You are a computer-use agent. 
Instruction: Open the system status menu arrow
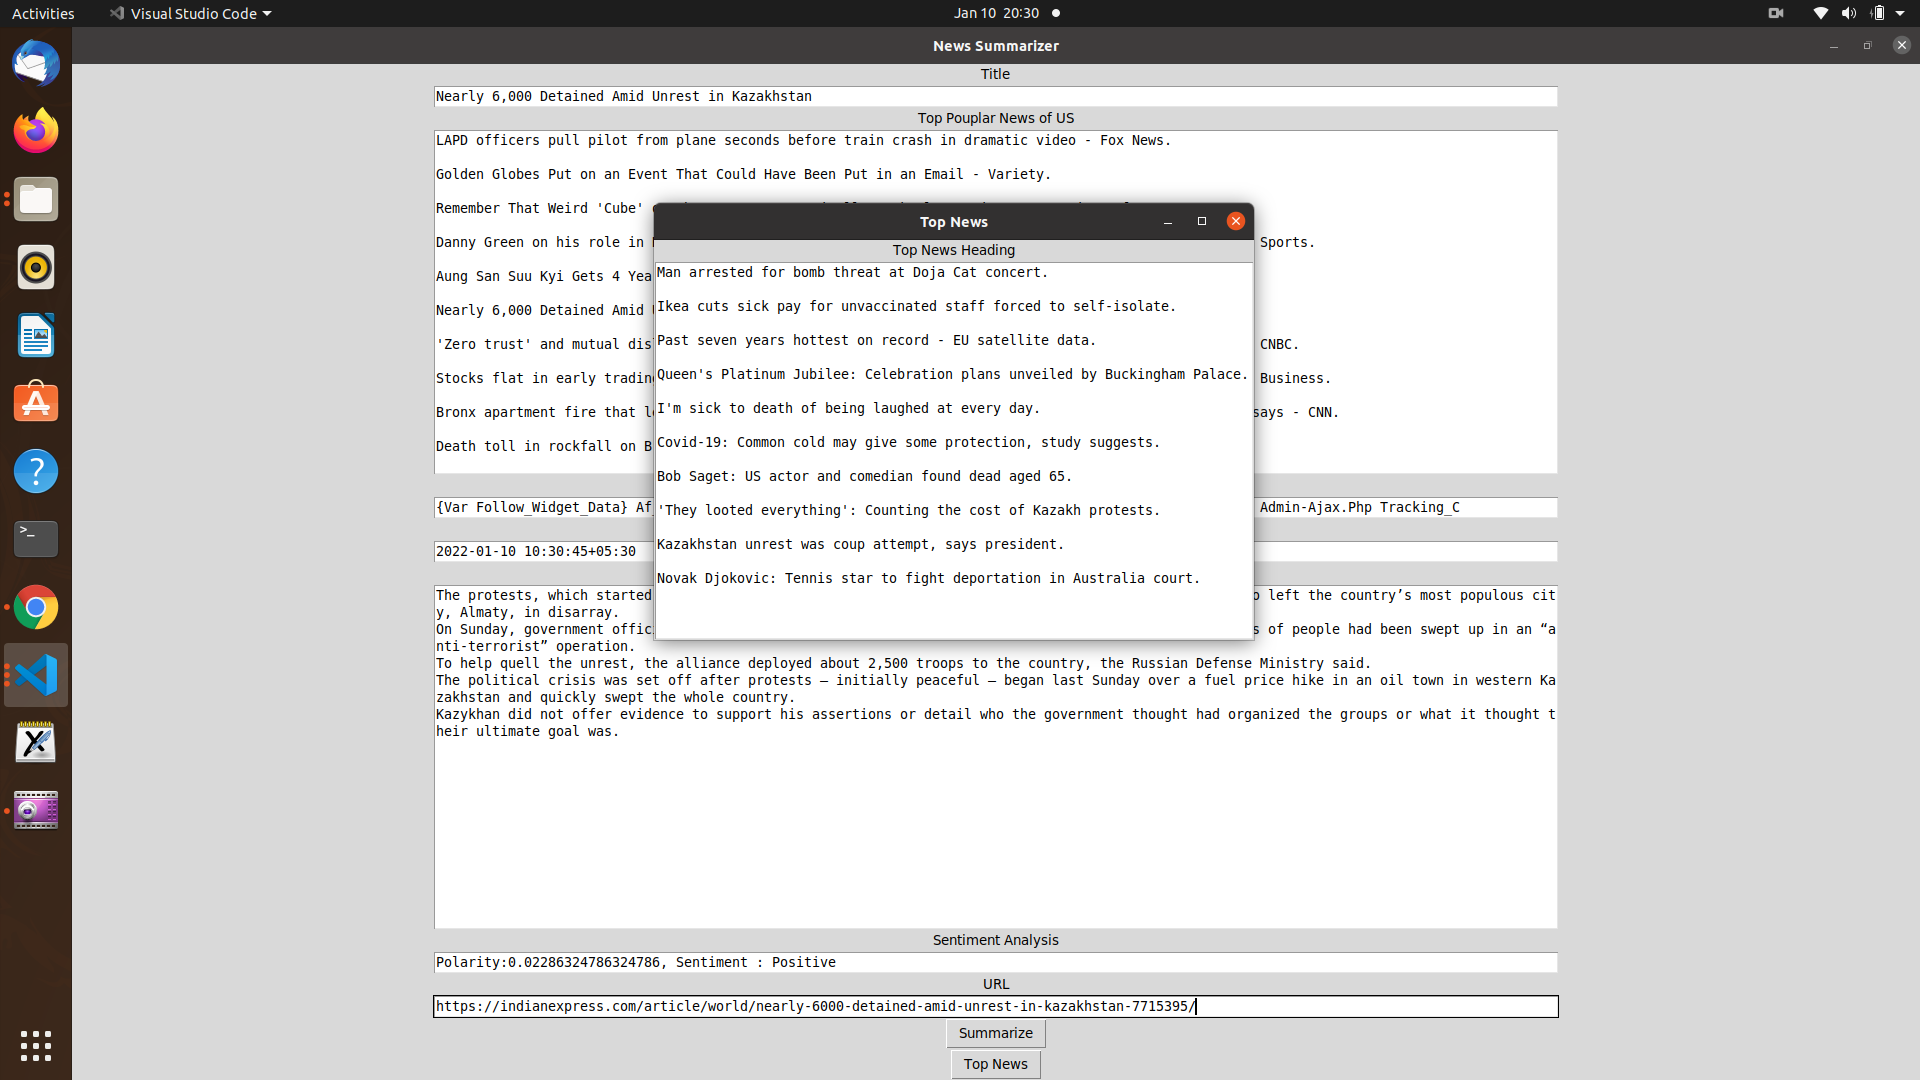click(1900, 13)
